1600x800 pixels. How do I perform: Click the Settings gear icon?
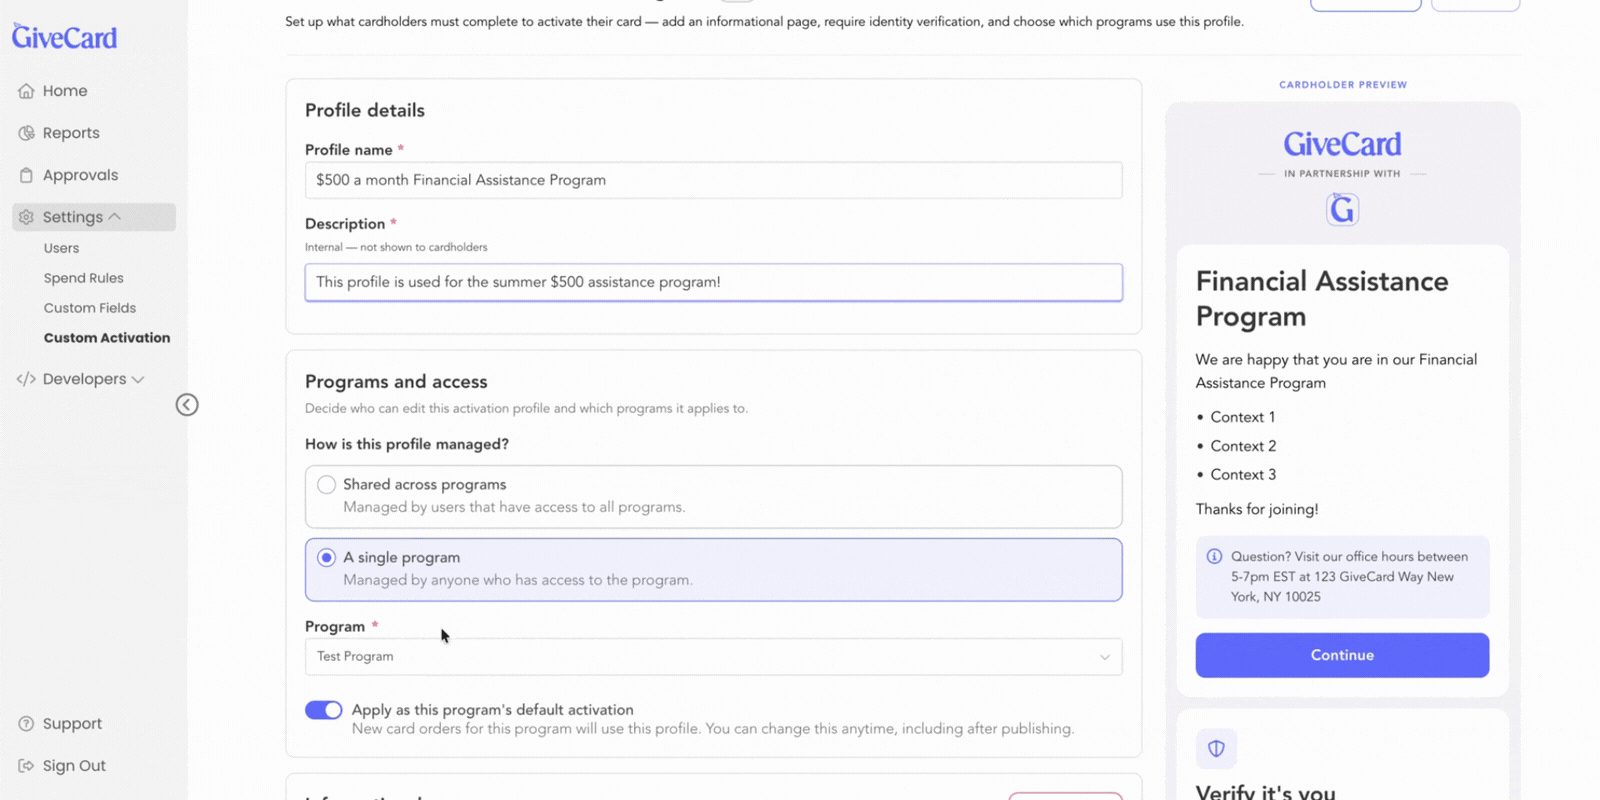point(26,217)
